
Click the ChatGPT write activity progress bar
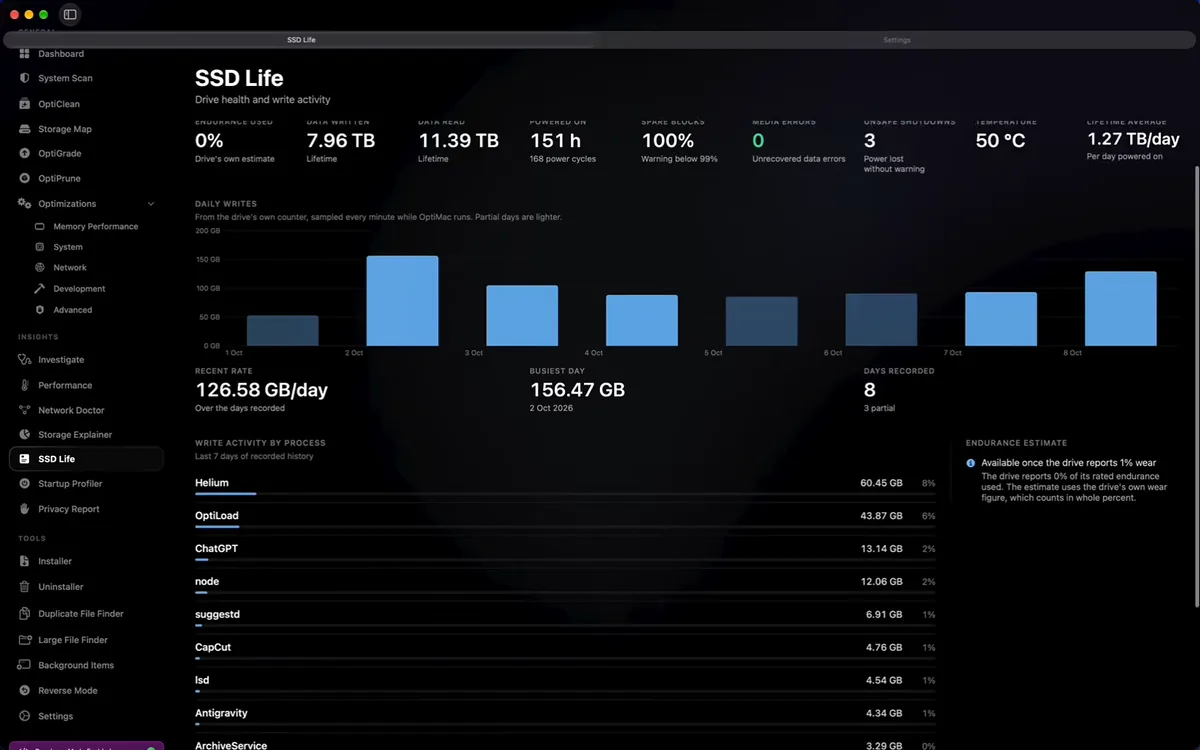[565, 559]
